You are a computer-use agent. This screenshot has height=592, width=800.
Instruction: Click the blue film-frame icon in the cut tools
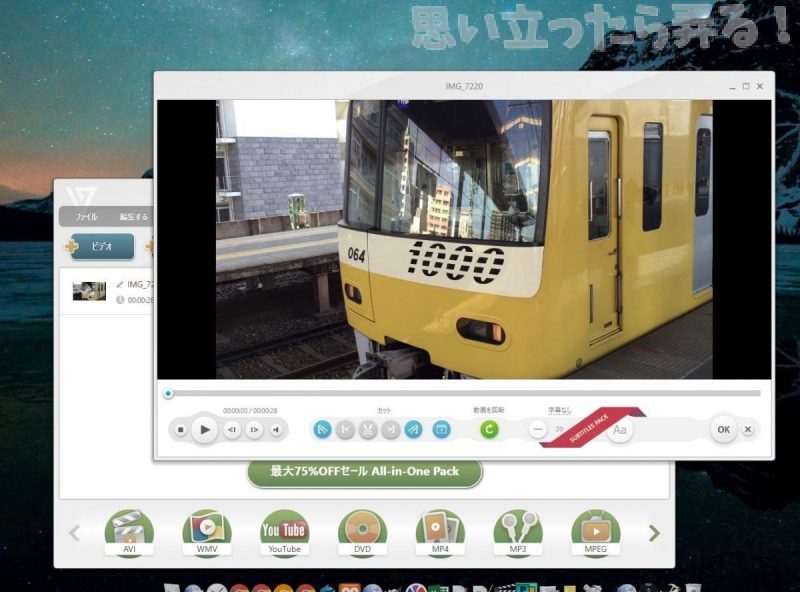pyautogui.click(x=441, y=429)
